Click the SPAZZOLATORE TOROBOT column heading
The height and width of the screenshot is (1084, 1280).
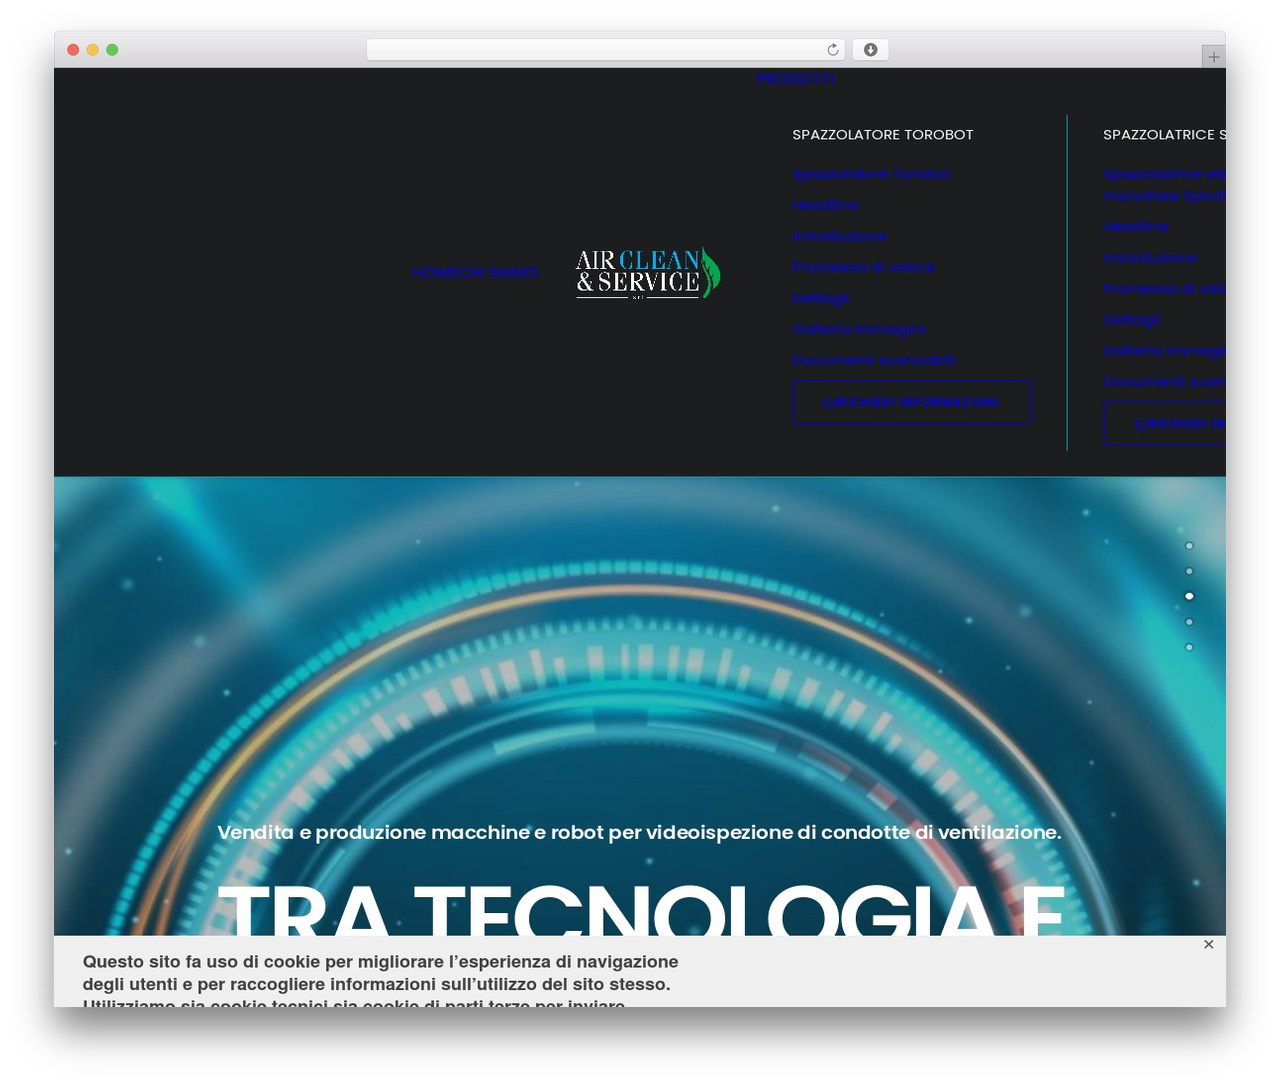click(882, 134)
